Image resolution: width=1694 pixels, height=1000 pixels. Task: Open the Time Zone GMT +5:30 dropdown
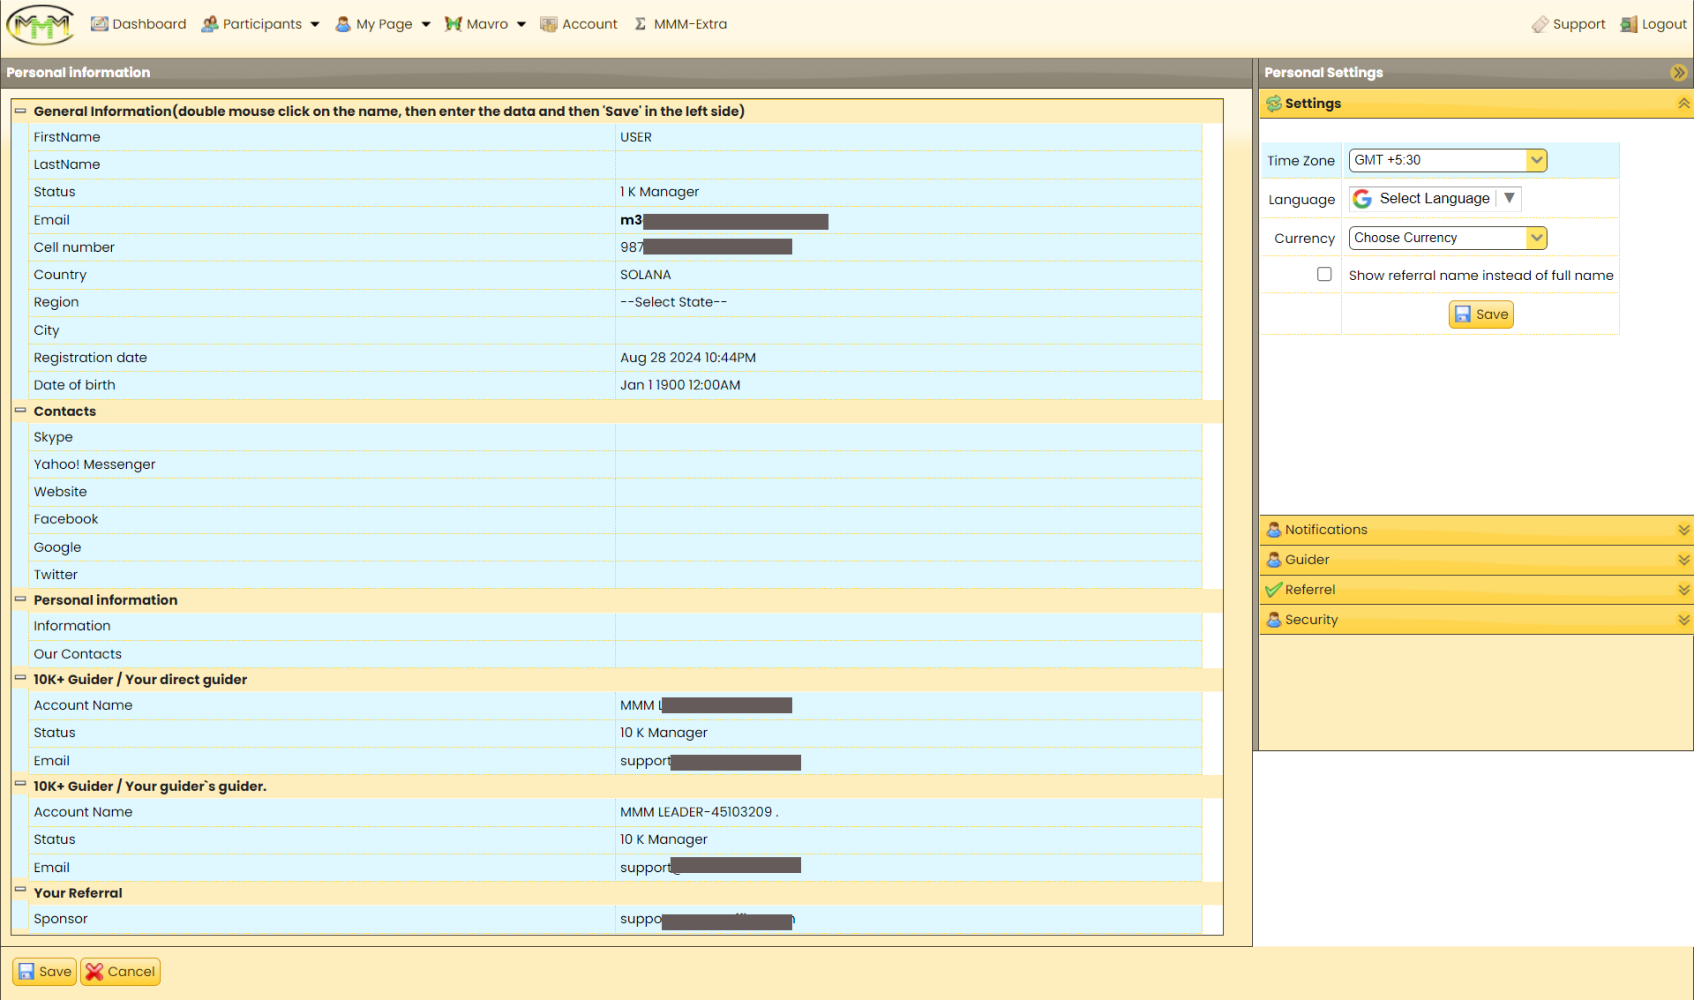pyautogui.click(x=1447, y=160)
